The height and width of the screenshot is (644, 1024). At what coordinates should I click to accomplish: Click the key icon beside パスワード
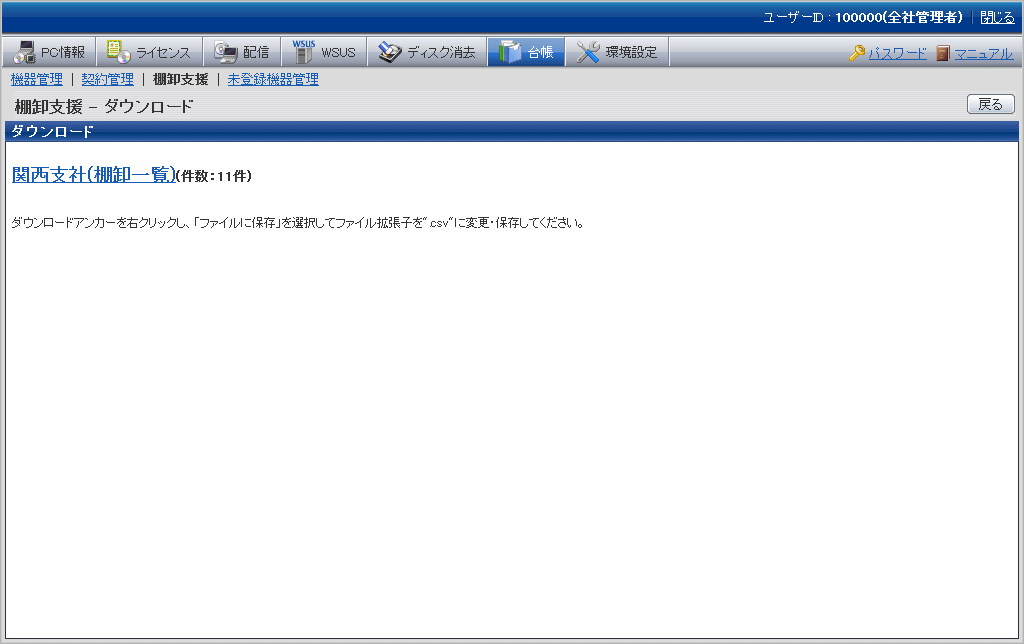tap(857, 54)
